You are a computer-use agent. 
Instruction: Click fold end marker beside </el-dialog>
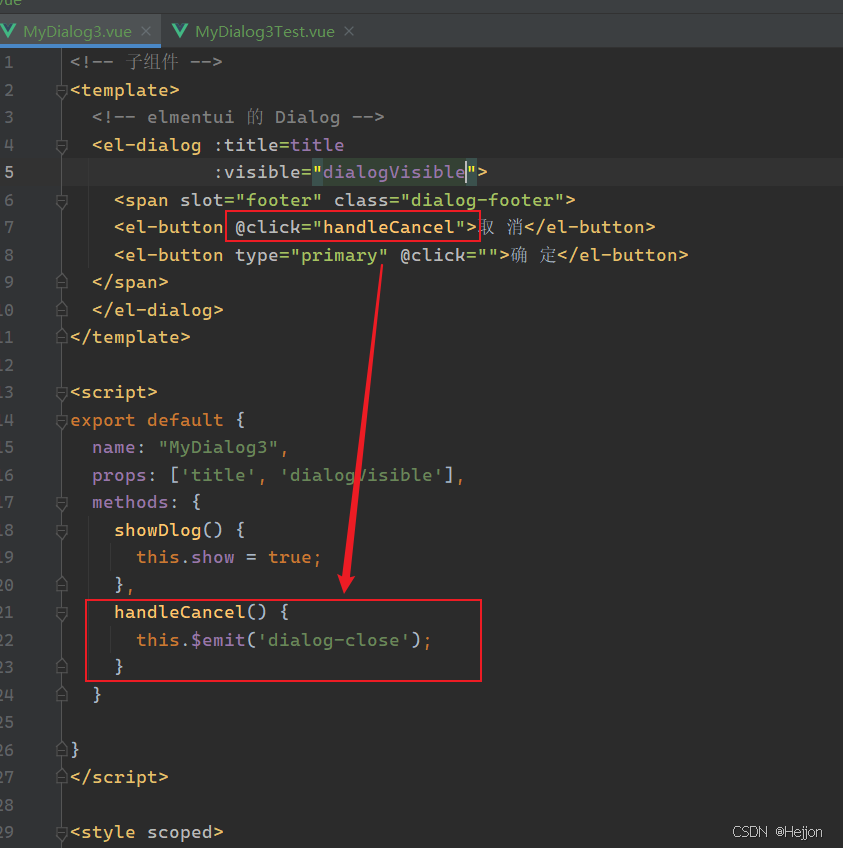62,309
